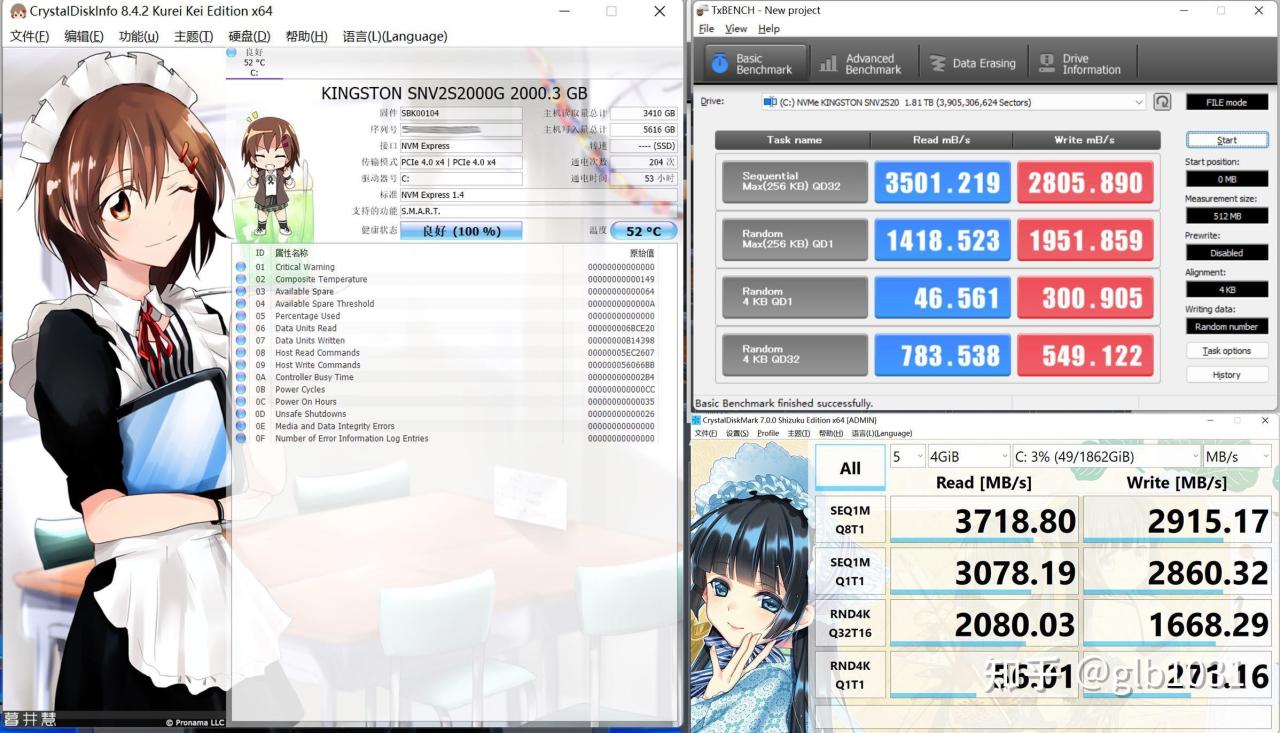Open Drive Information in TxBENCH

[x=1081, y=62]
